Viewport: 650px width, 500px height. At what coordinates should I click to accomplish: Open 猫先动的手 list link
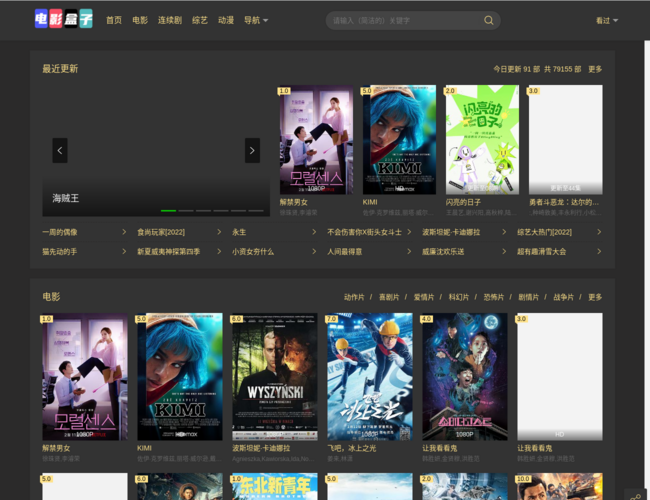click(60, 252)
